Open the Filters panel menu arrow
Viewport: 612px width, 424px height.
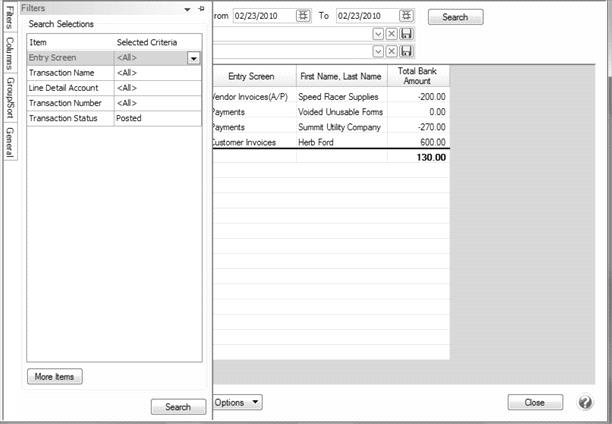click(x=187, y=8)
